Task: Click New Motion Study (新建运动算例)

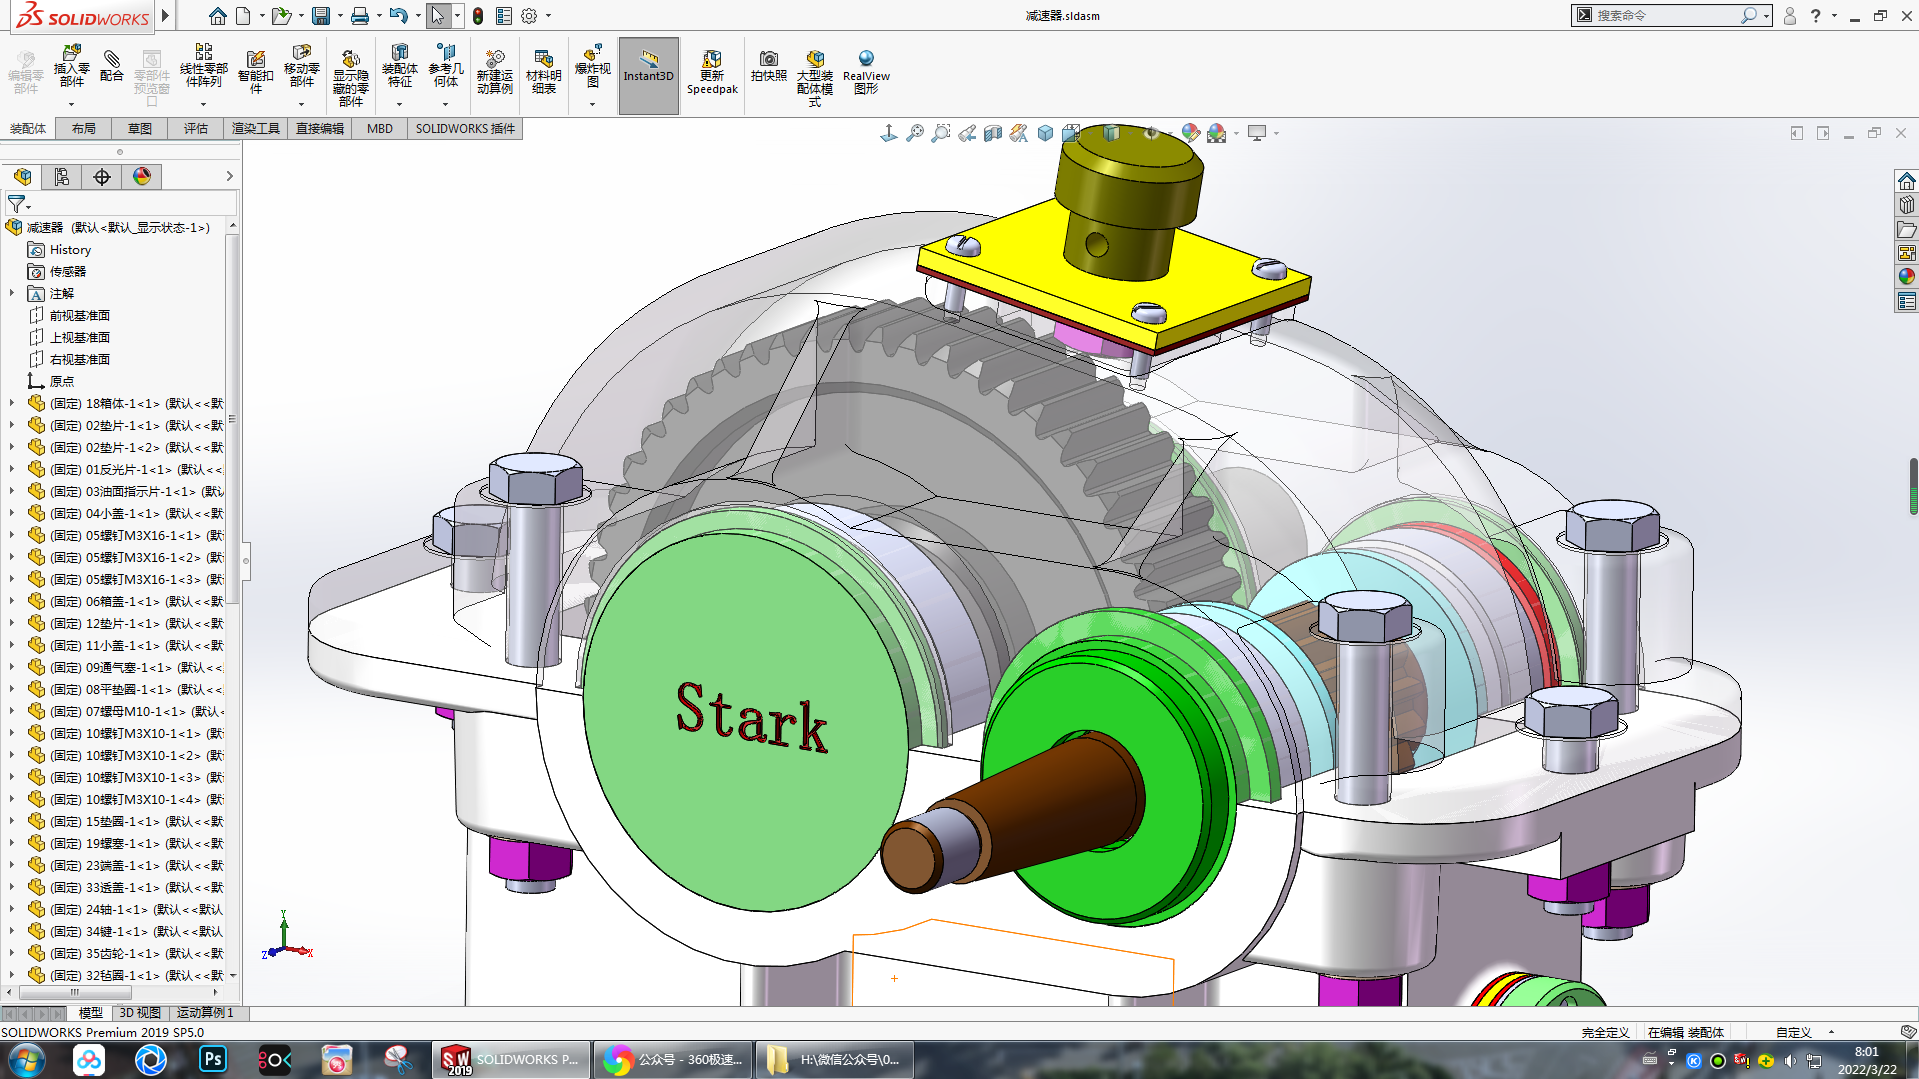Action: coord(494,72)
